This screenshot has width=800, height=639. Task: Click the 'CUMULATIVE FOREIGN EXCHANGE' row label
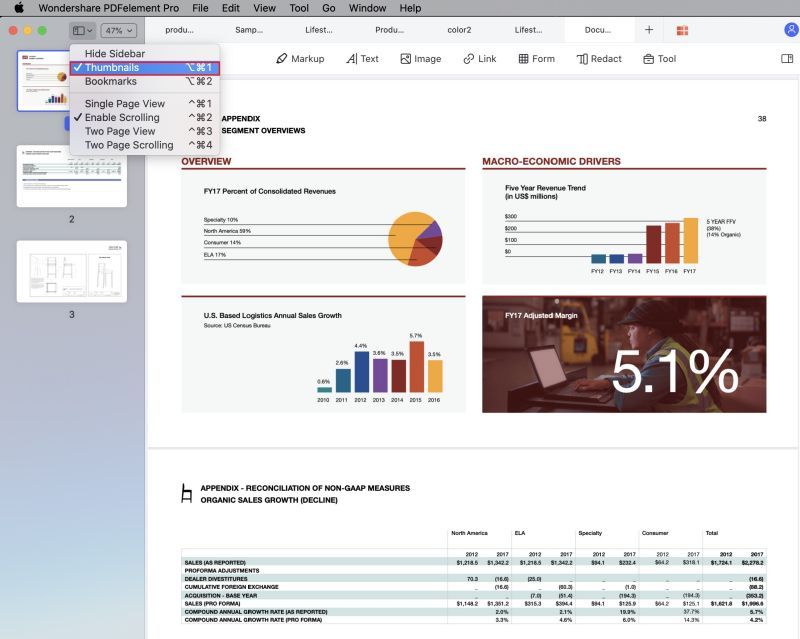(232, 587)
